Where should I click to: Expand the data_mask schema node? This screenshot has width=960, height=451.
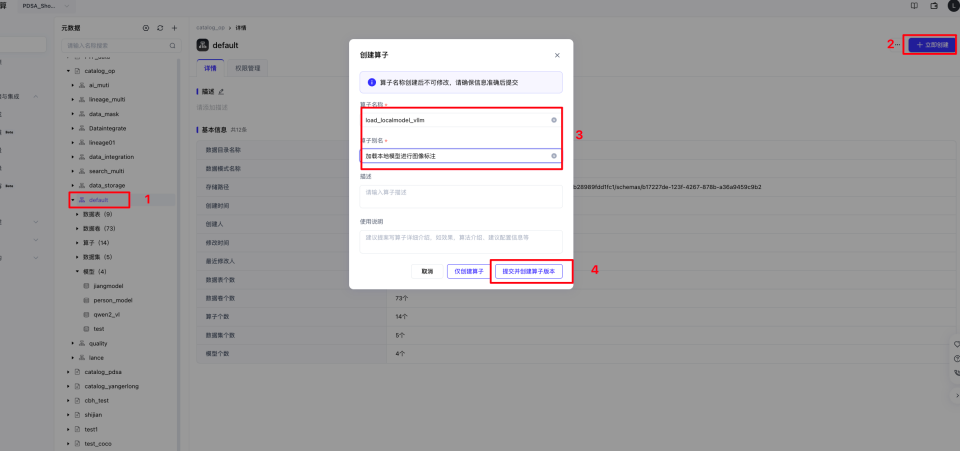(73, 114)
